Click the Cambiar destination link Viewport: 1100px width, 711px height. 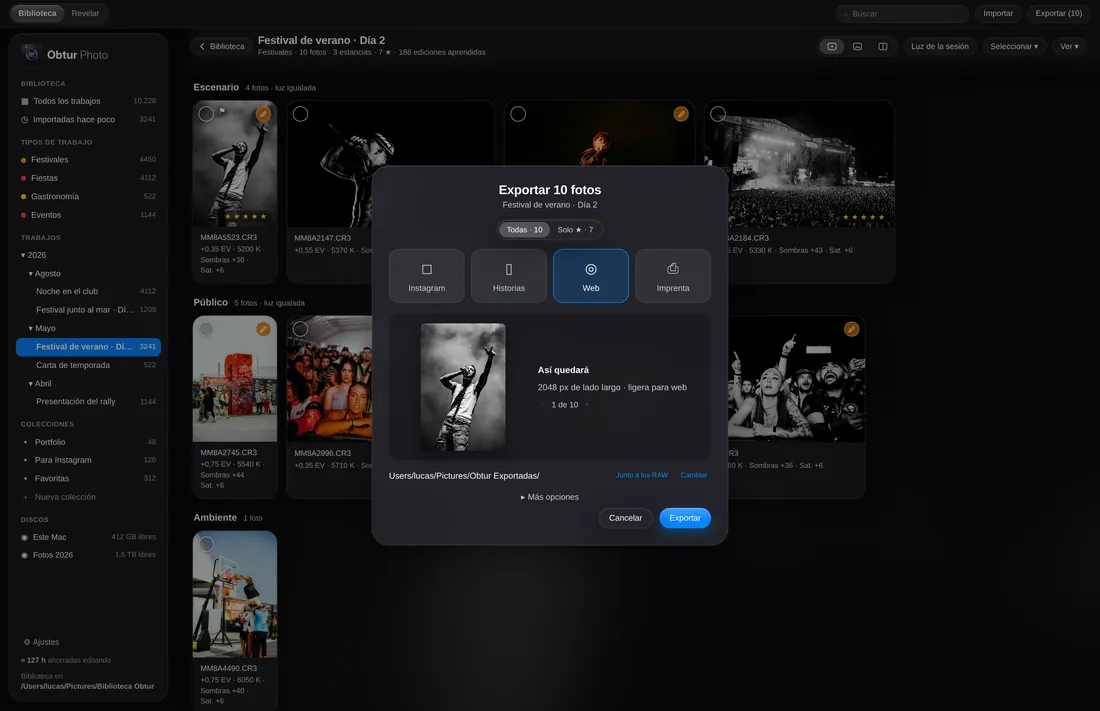coord(694,475)
